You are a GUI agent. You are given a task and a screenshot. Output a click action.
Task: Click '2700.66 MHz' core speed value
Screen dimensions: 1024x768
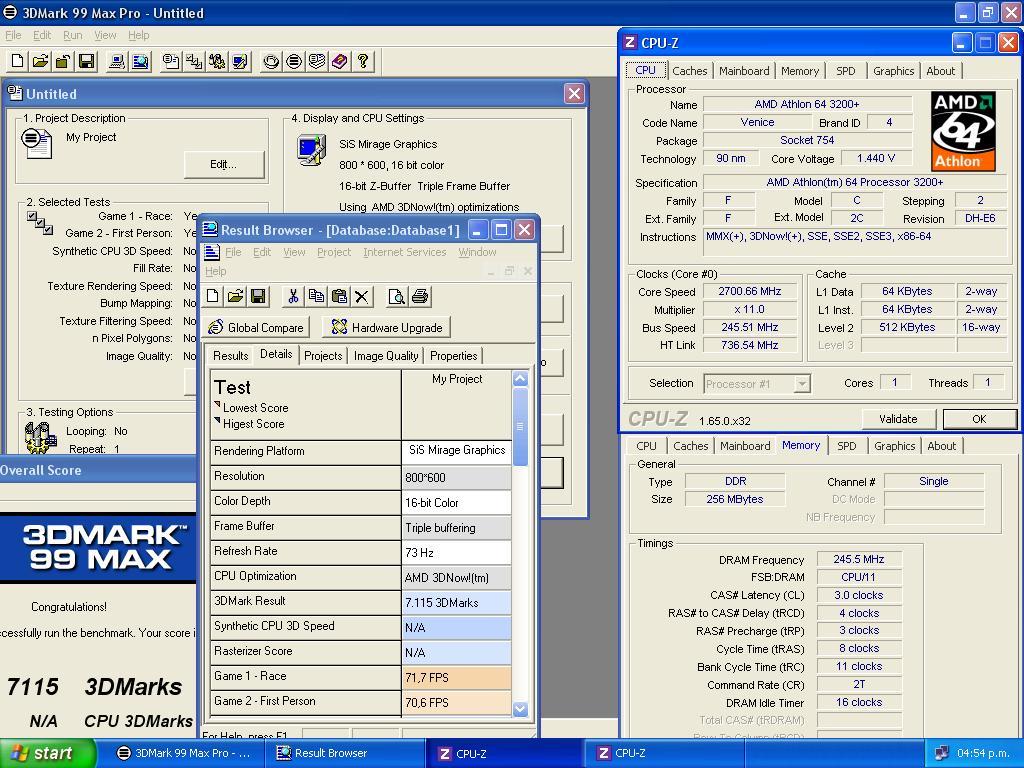(749, 291)
